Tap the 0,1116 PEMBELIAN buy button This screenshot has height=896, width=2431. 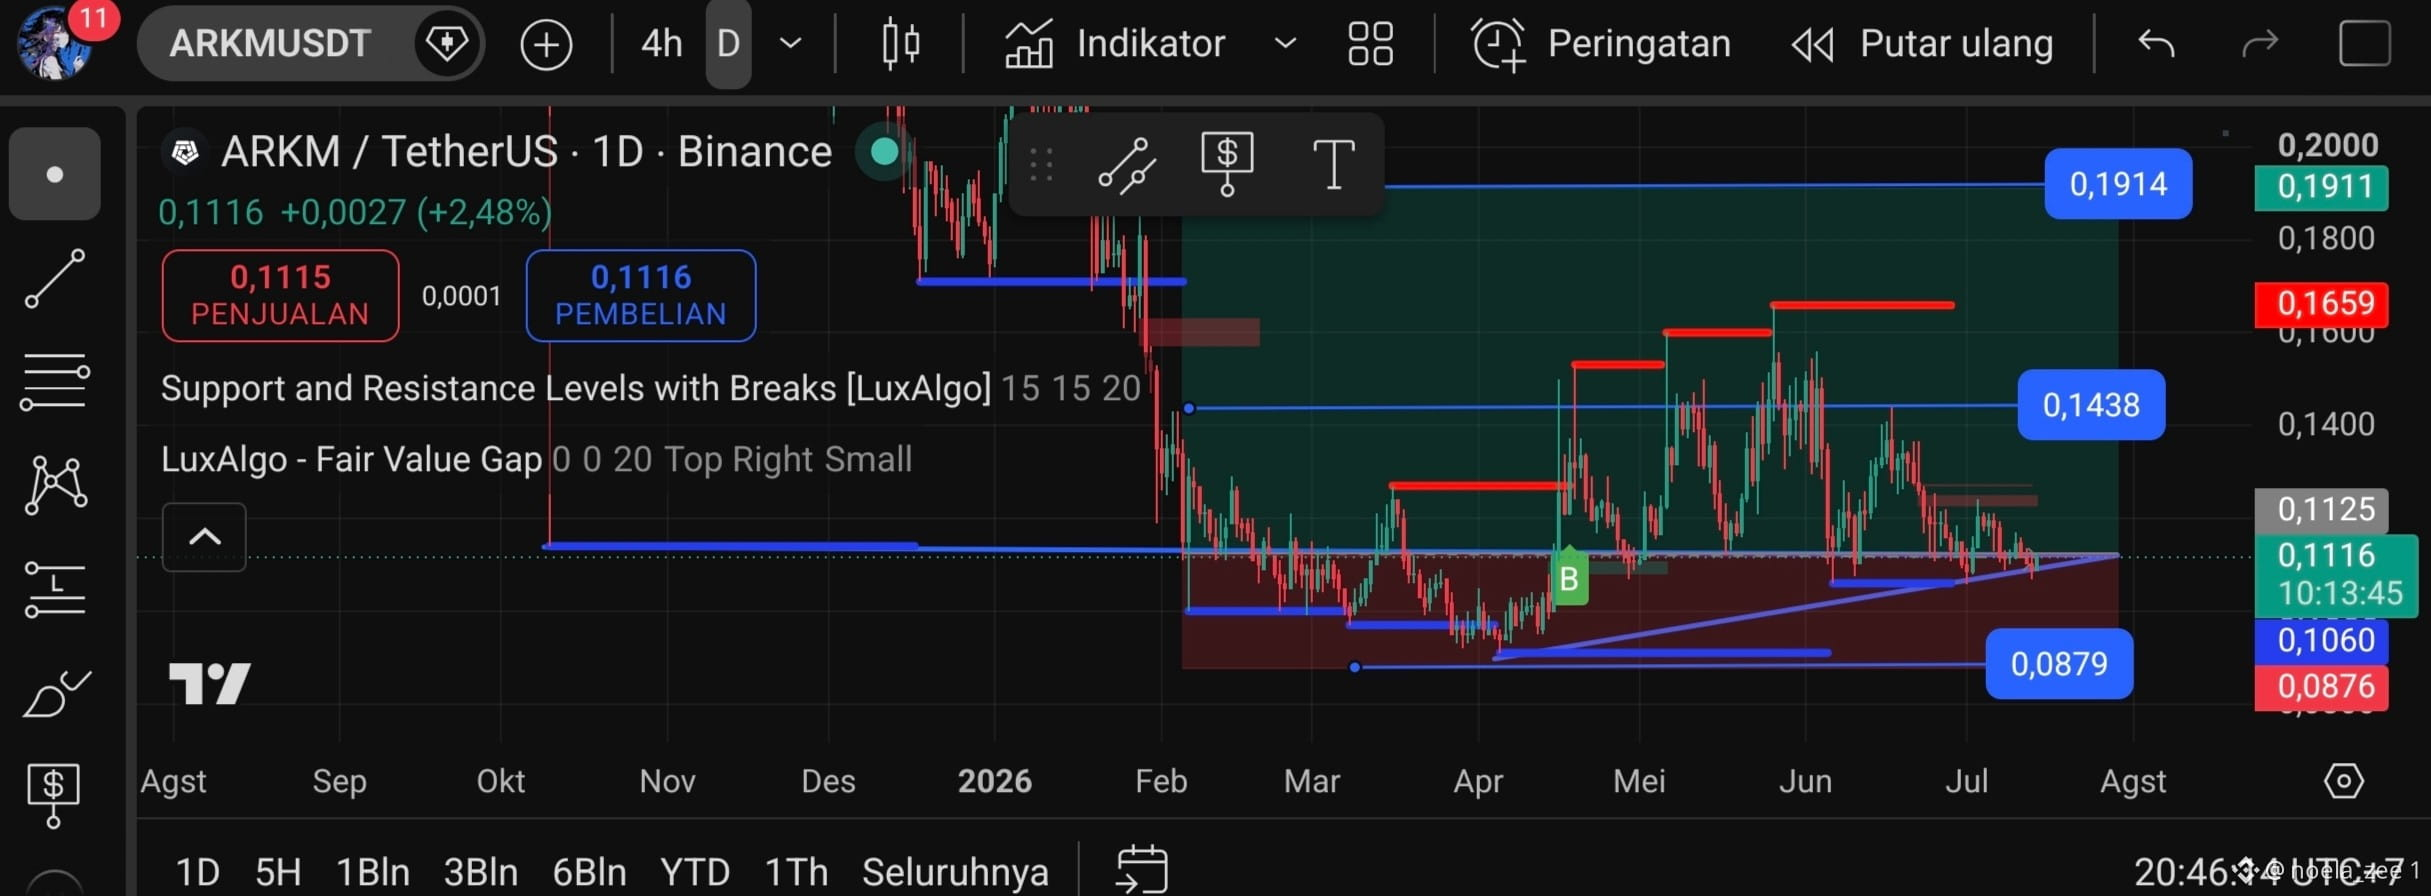click(641, 295)
